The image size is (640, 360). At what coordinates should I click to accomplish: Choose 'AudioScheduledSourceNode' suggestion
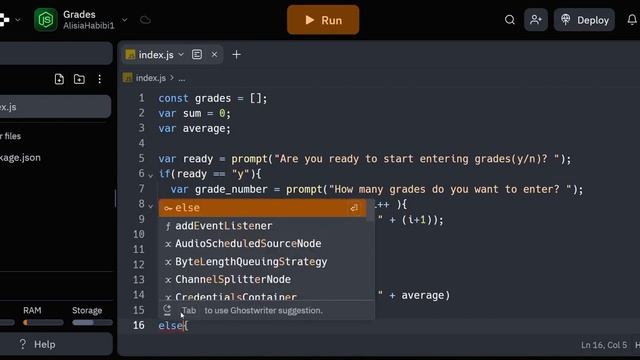[262, 244]
